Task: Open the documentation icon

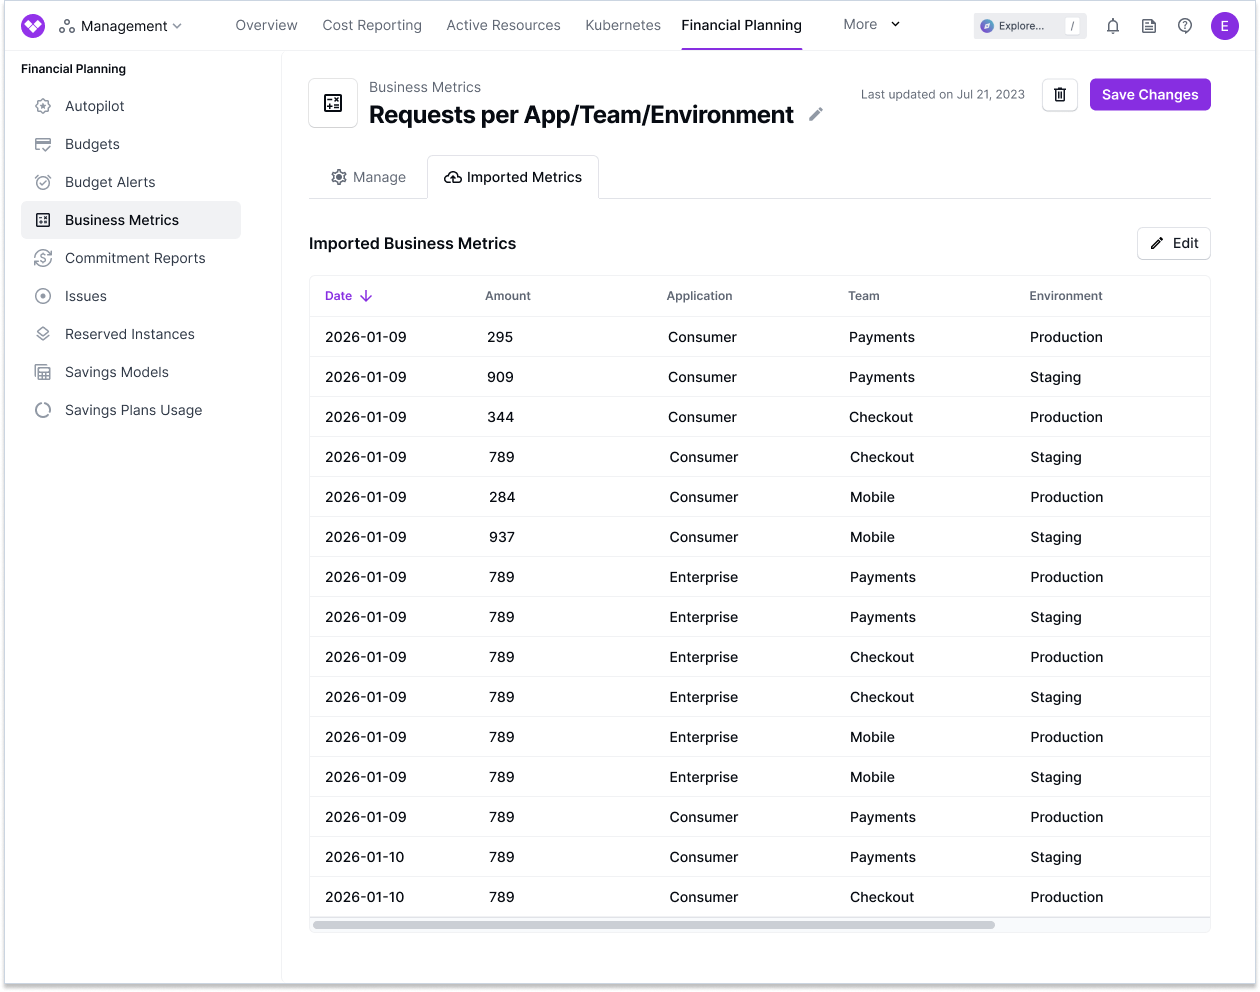Action: click(1149, 26)
